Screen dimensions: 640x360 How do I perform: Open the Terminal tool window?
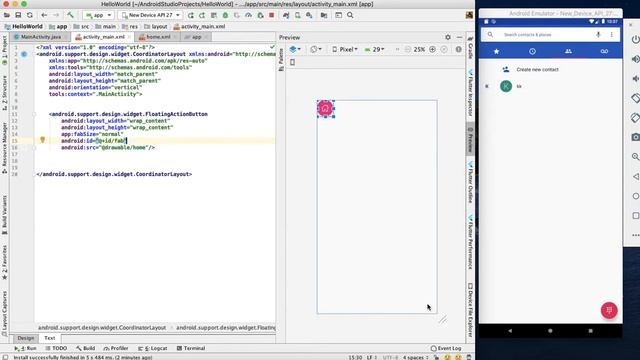pyautogui.click(x=191, y=348)
